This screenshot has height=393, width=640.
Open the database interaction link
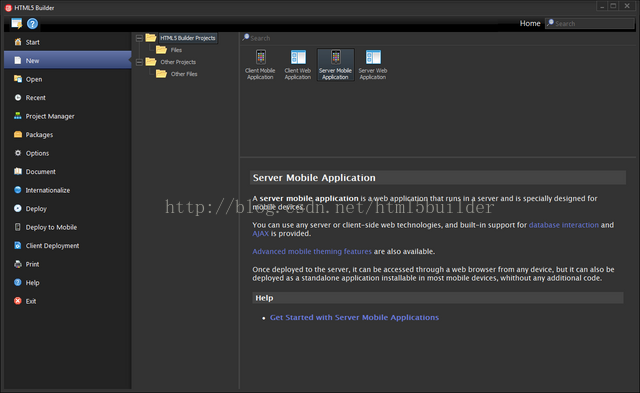[564, 225]
